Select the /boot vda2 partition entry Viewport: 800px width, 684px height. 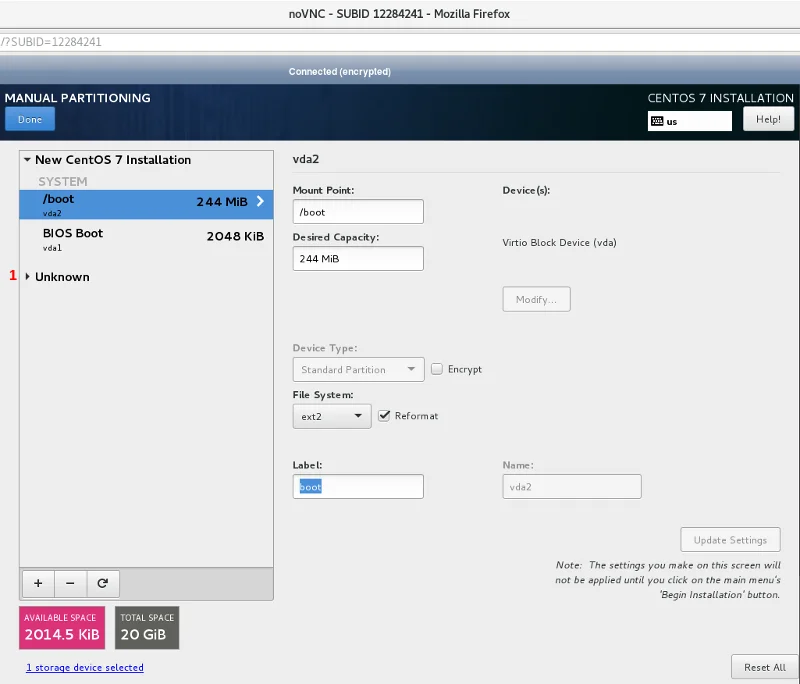point(140,204)
